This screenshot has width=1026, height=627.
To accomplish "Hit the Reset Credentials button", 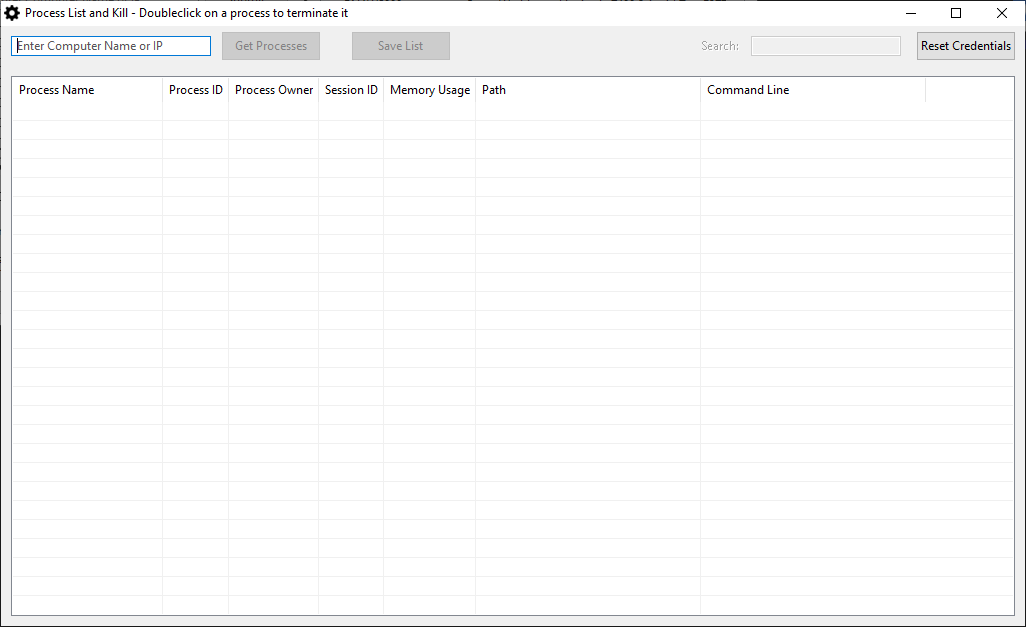I will (x=965, y=46).
